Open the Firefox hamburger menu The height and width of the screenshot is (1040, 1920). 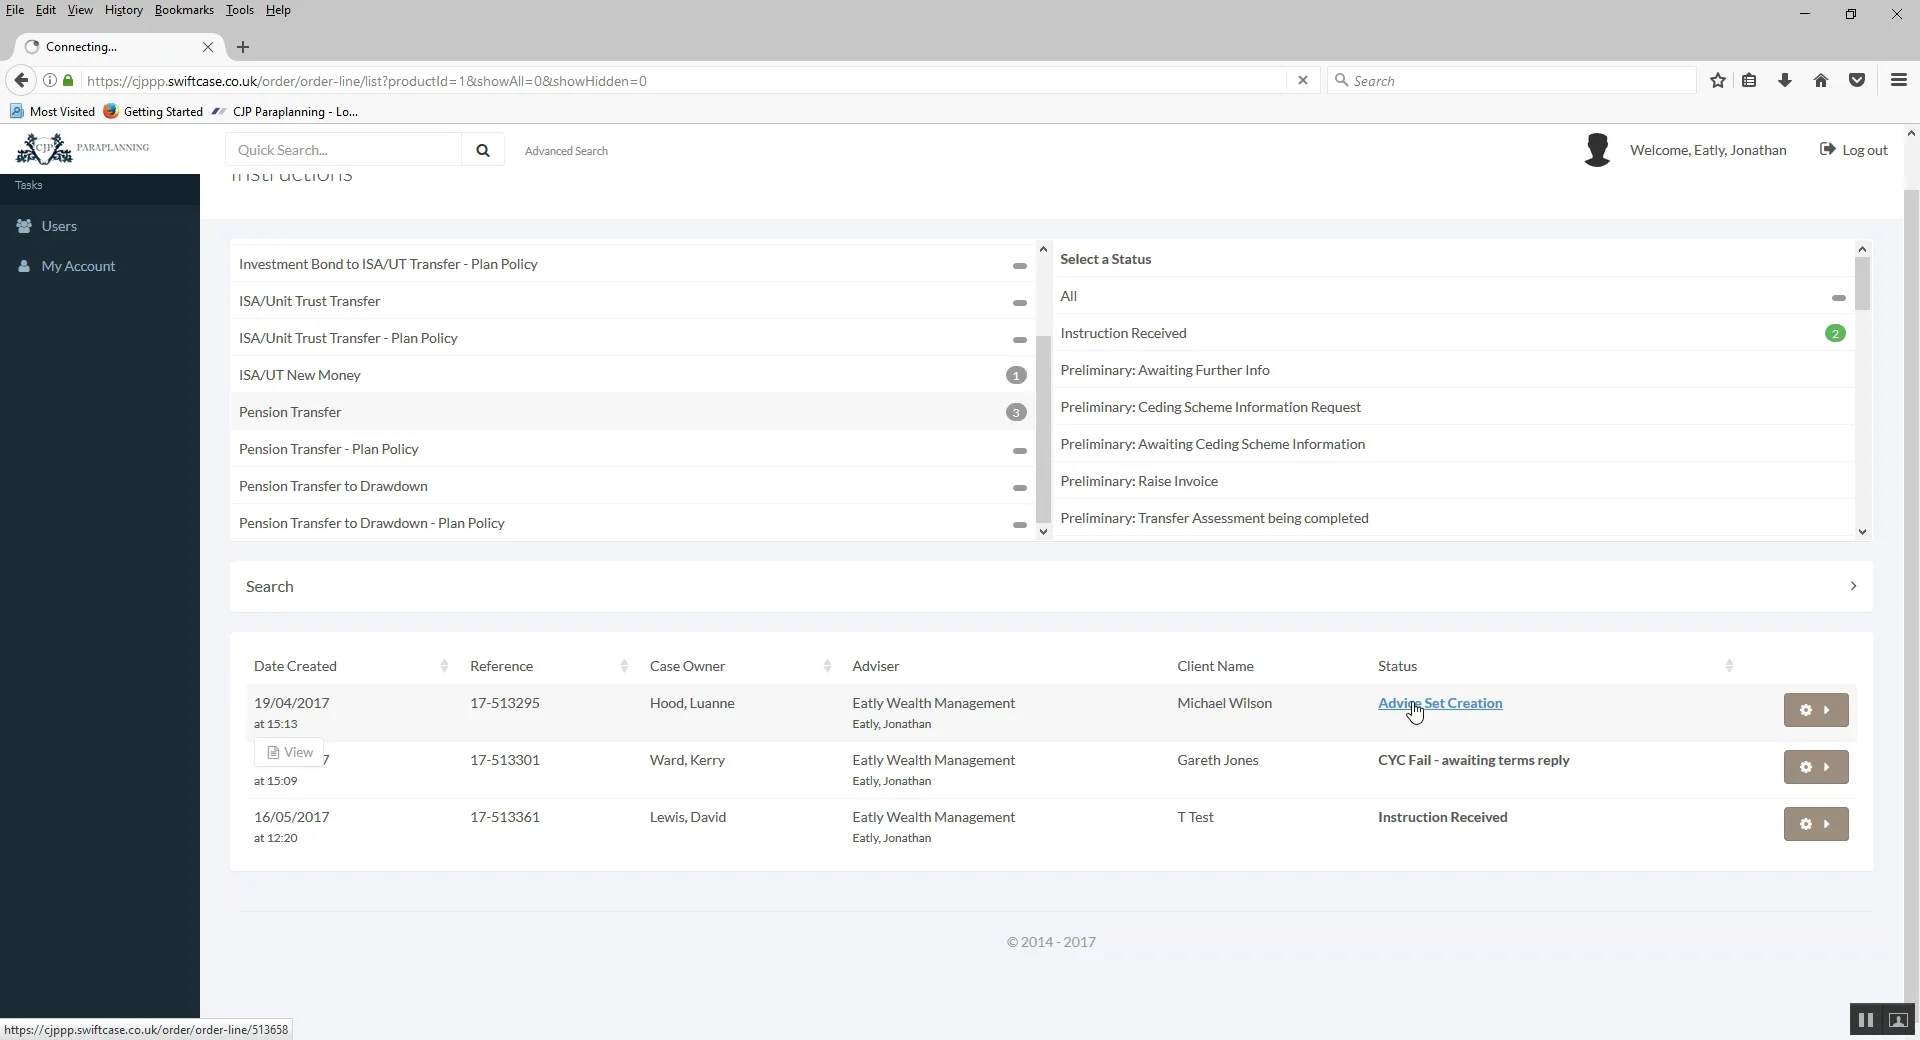[1899, 81]
